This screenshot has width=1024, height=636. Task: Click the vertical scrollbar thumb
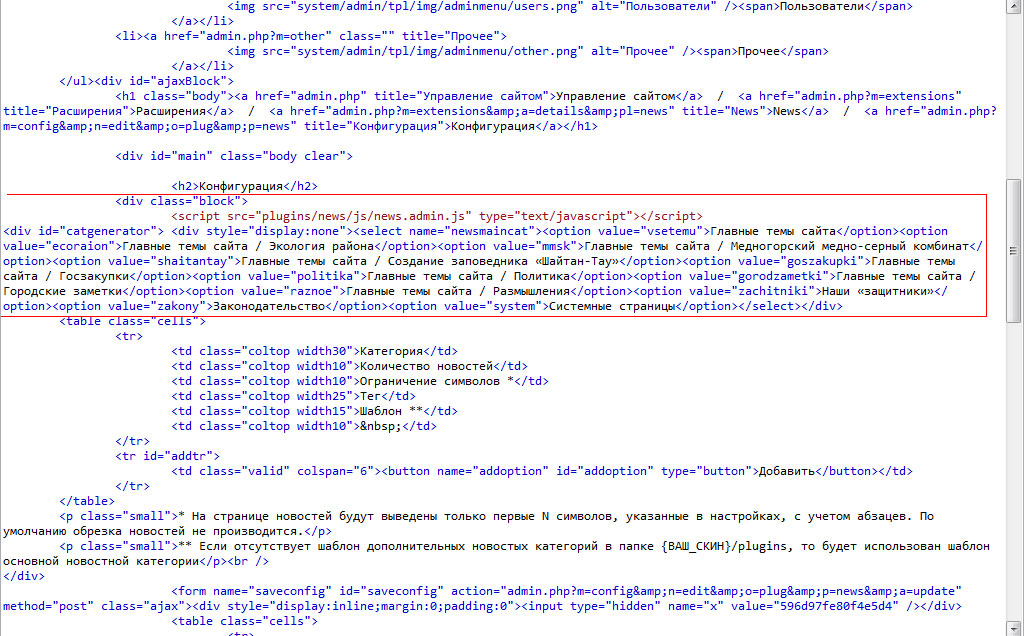(x=1014, y=251)
